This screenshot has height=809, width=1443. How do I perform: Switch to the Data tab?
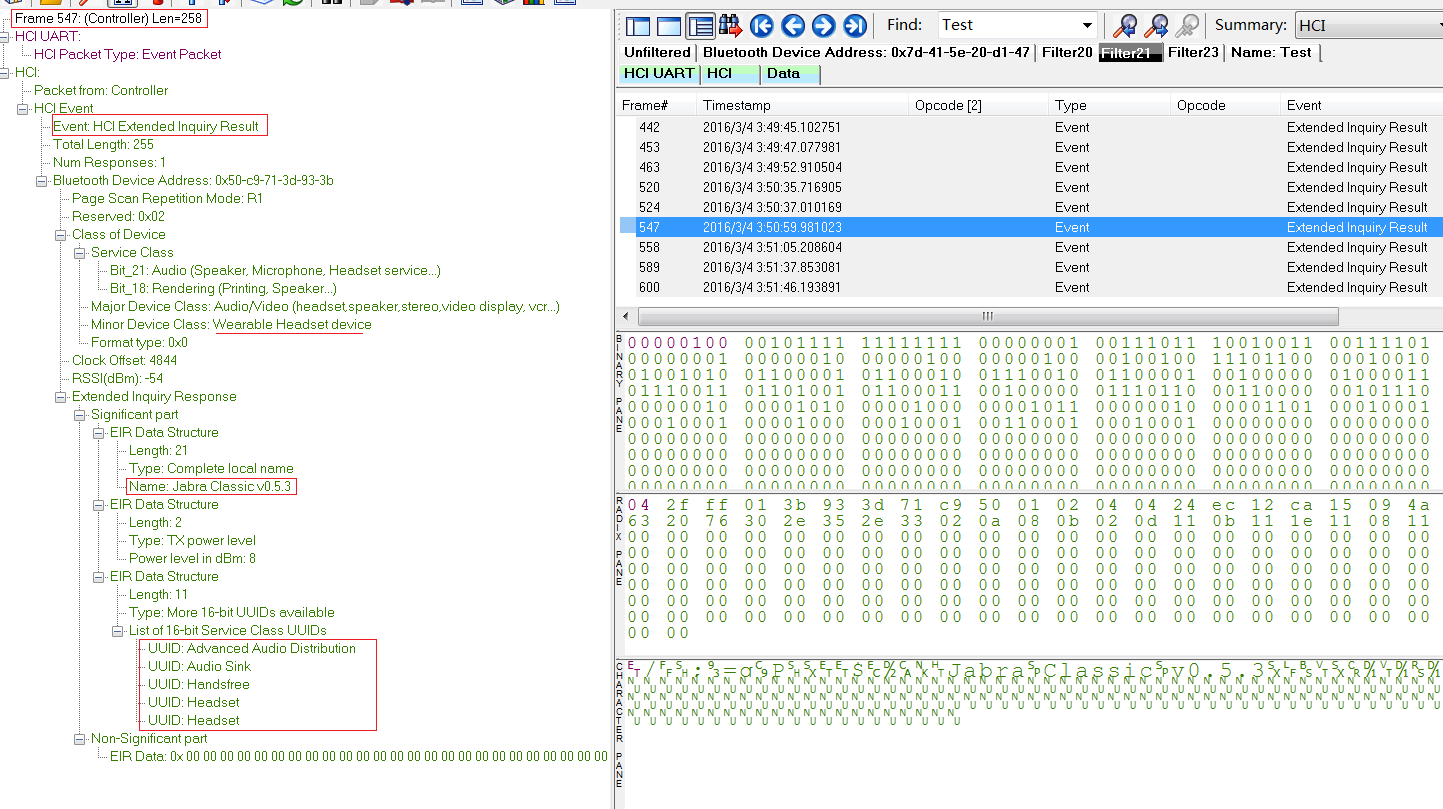[x=790, y=74]
